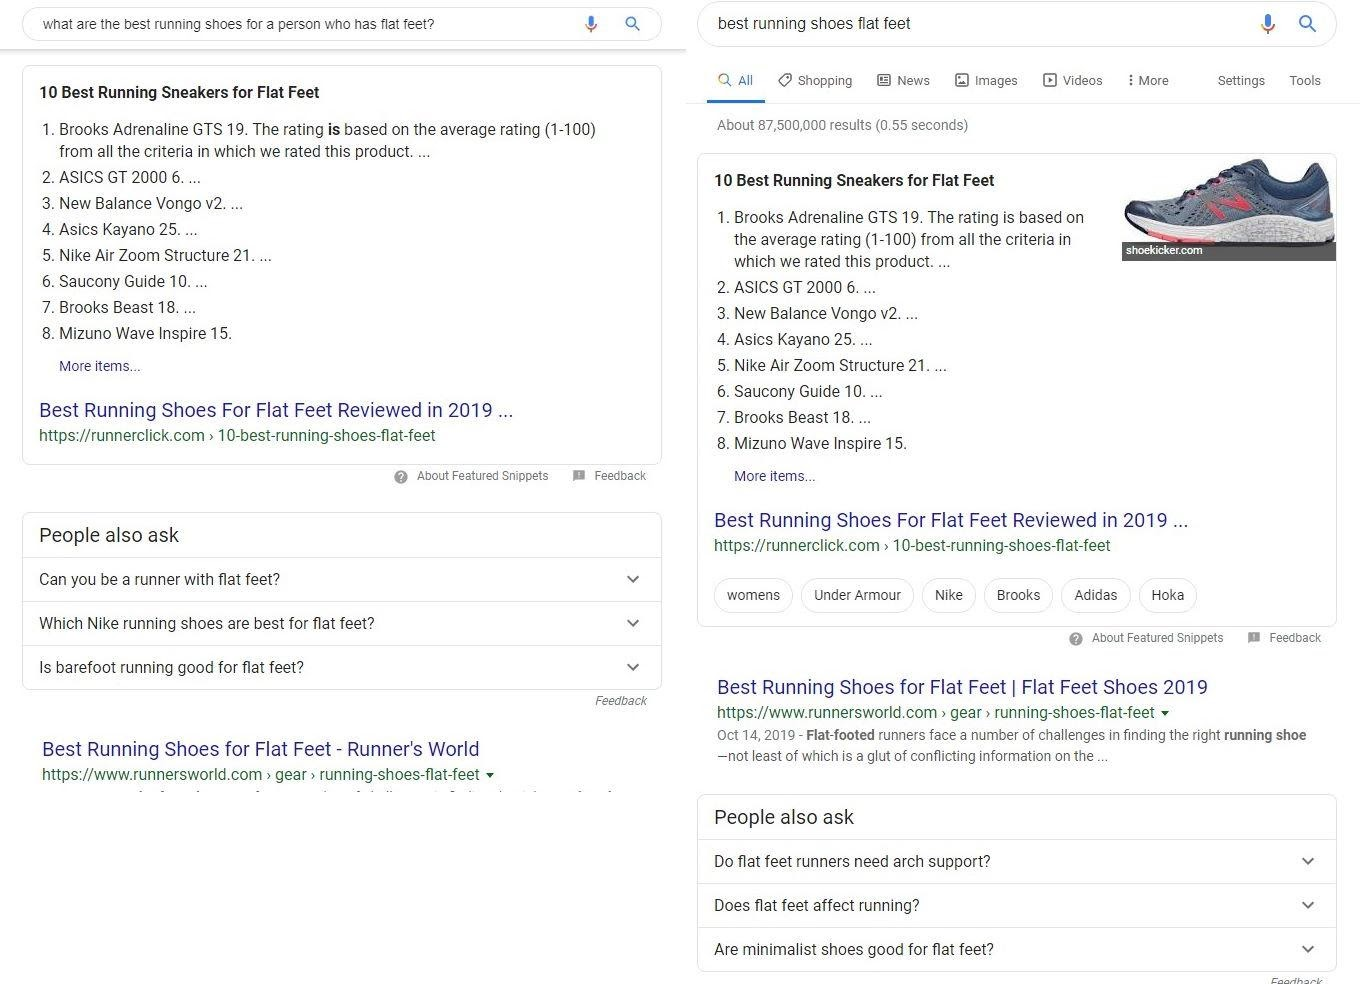Viewport: 1360px width, 984px height.
Task: Expand 'Are minimalist shoes good for flat feet?'
Action: pos(1017,949)
